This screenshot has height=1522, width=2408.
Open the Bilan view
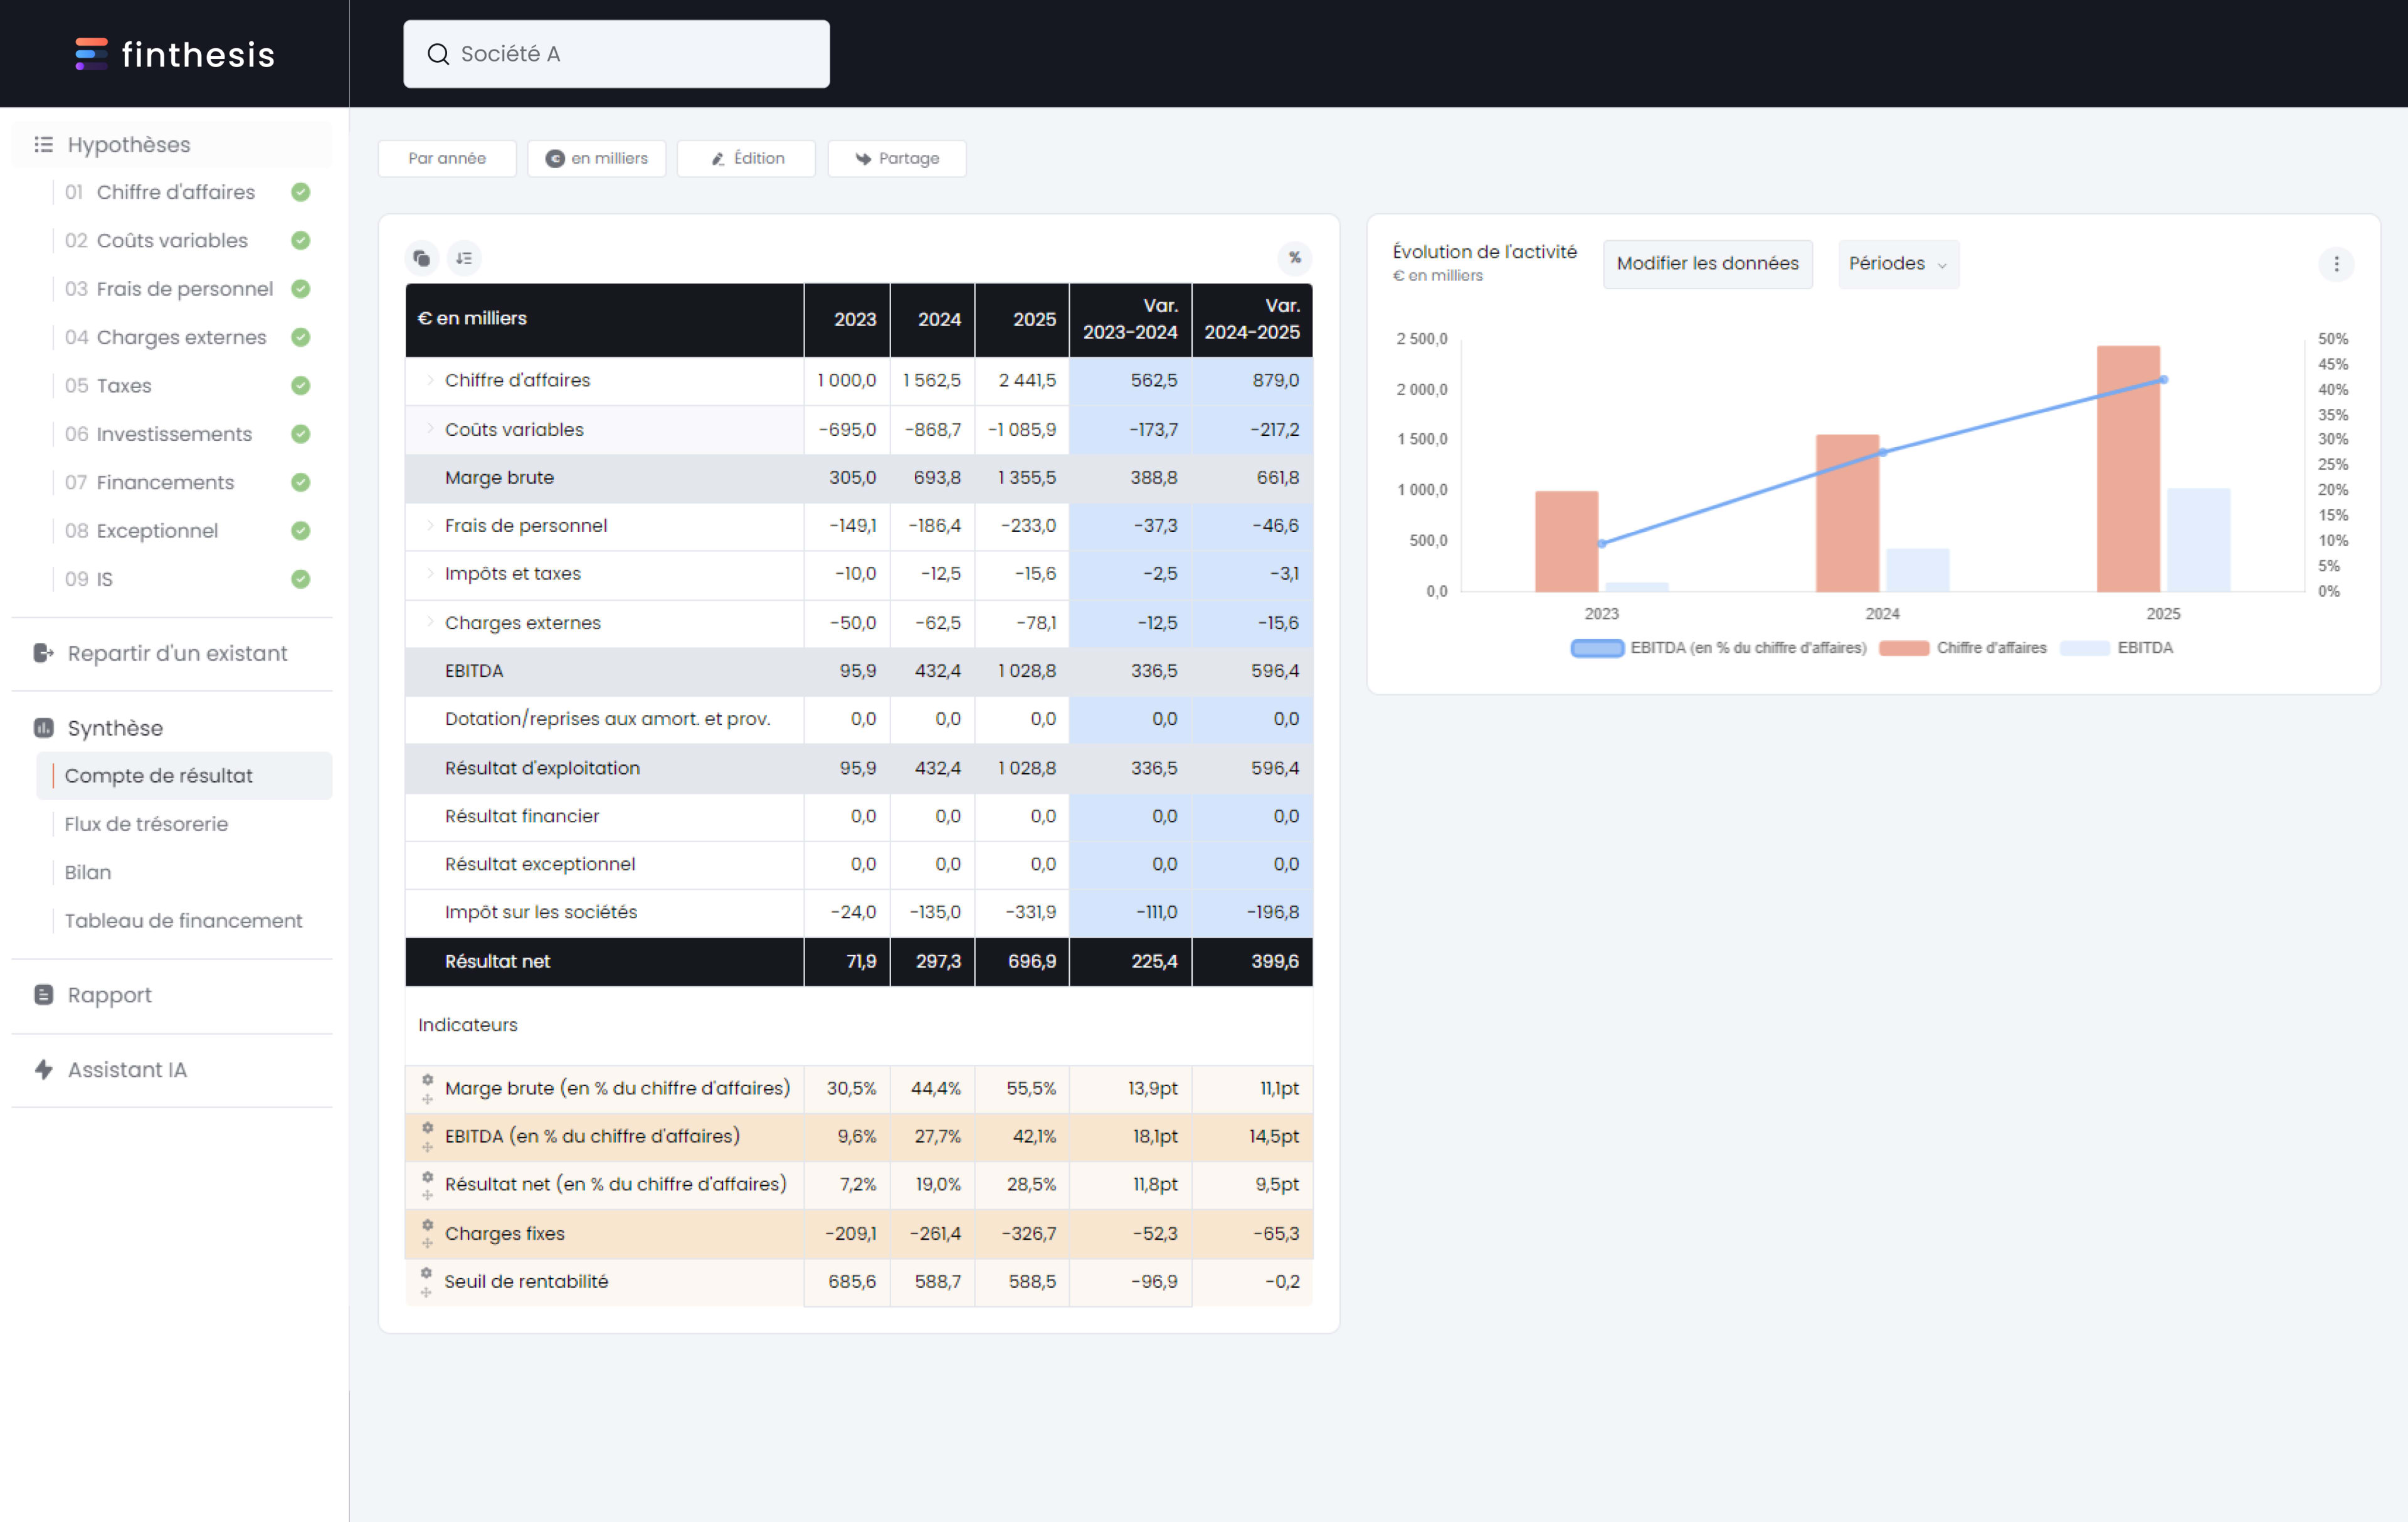point(88,872)
